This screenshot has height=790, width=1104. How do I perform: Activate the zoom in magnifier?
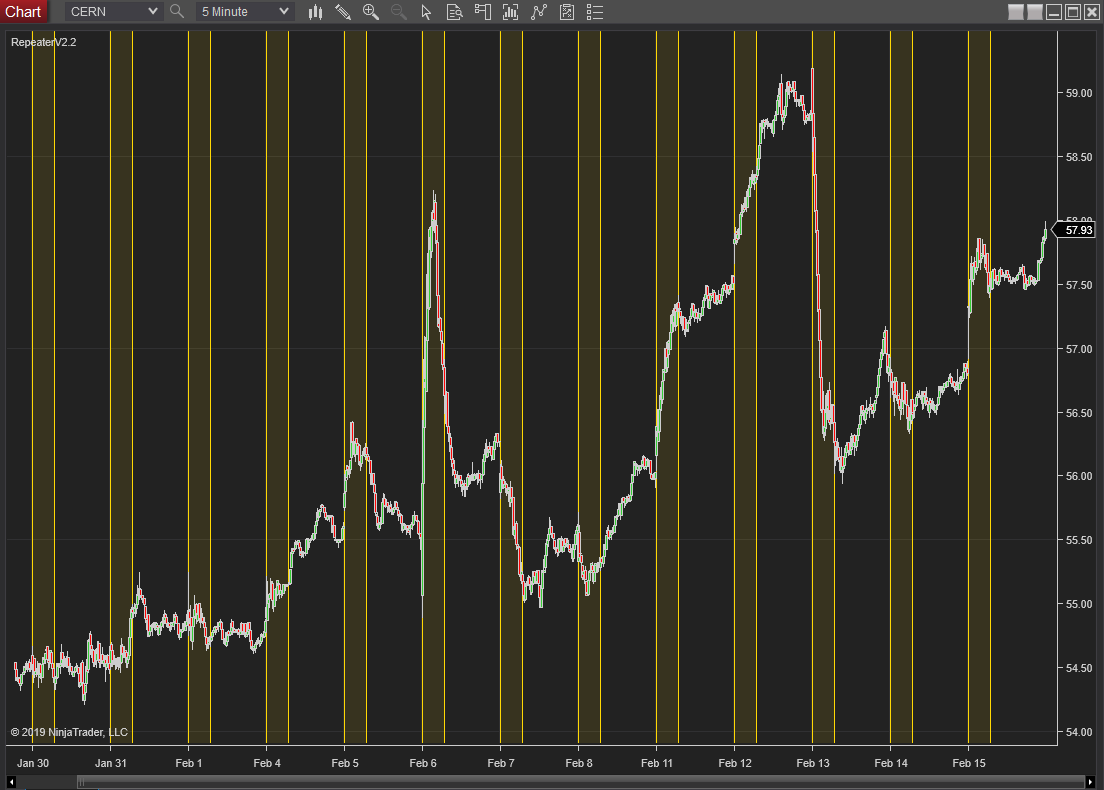coord(371,12)
